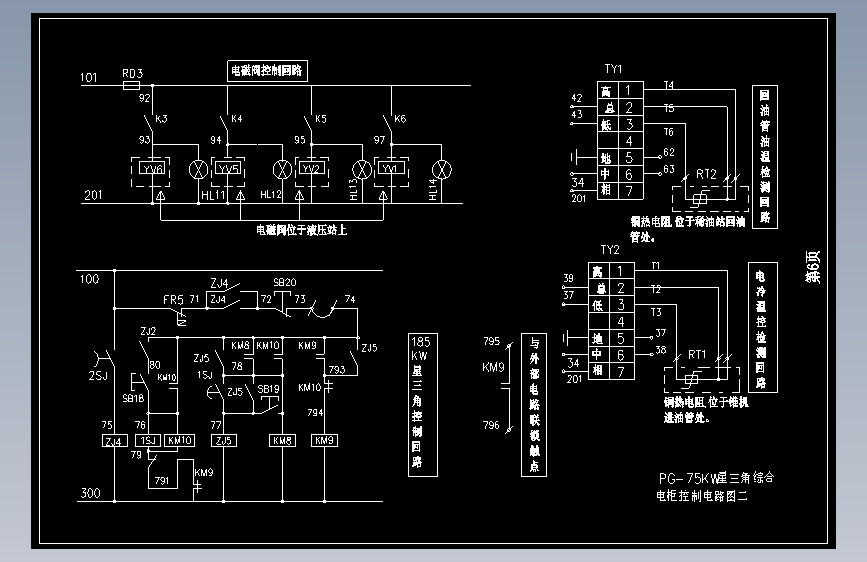Click the 100 bus line label

point(89,279)
